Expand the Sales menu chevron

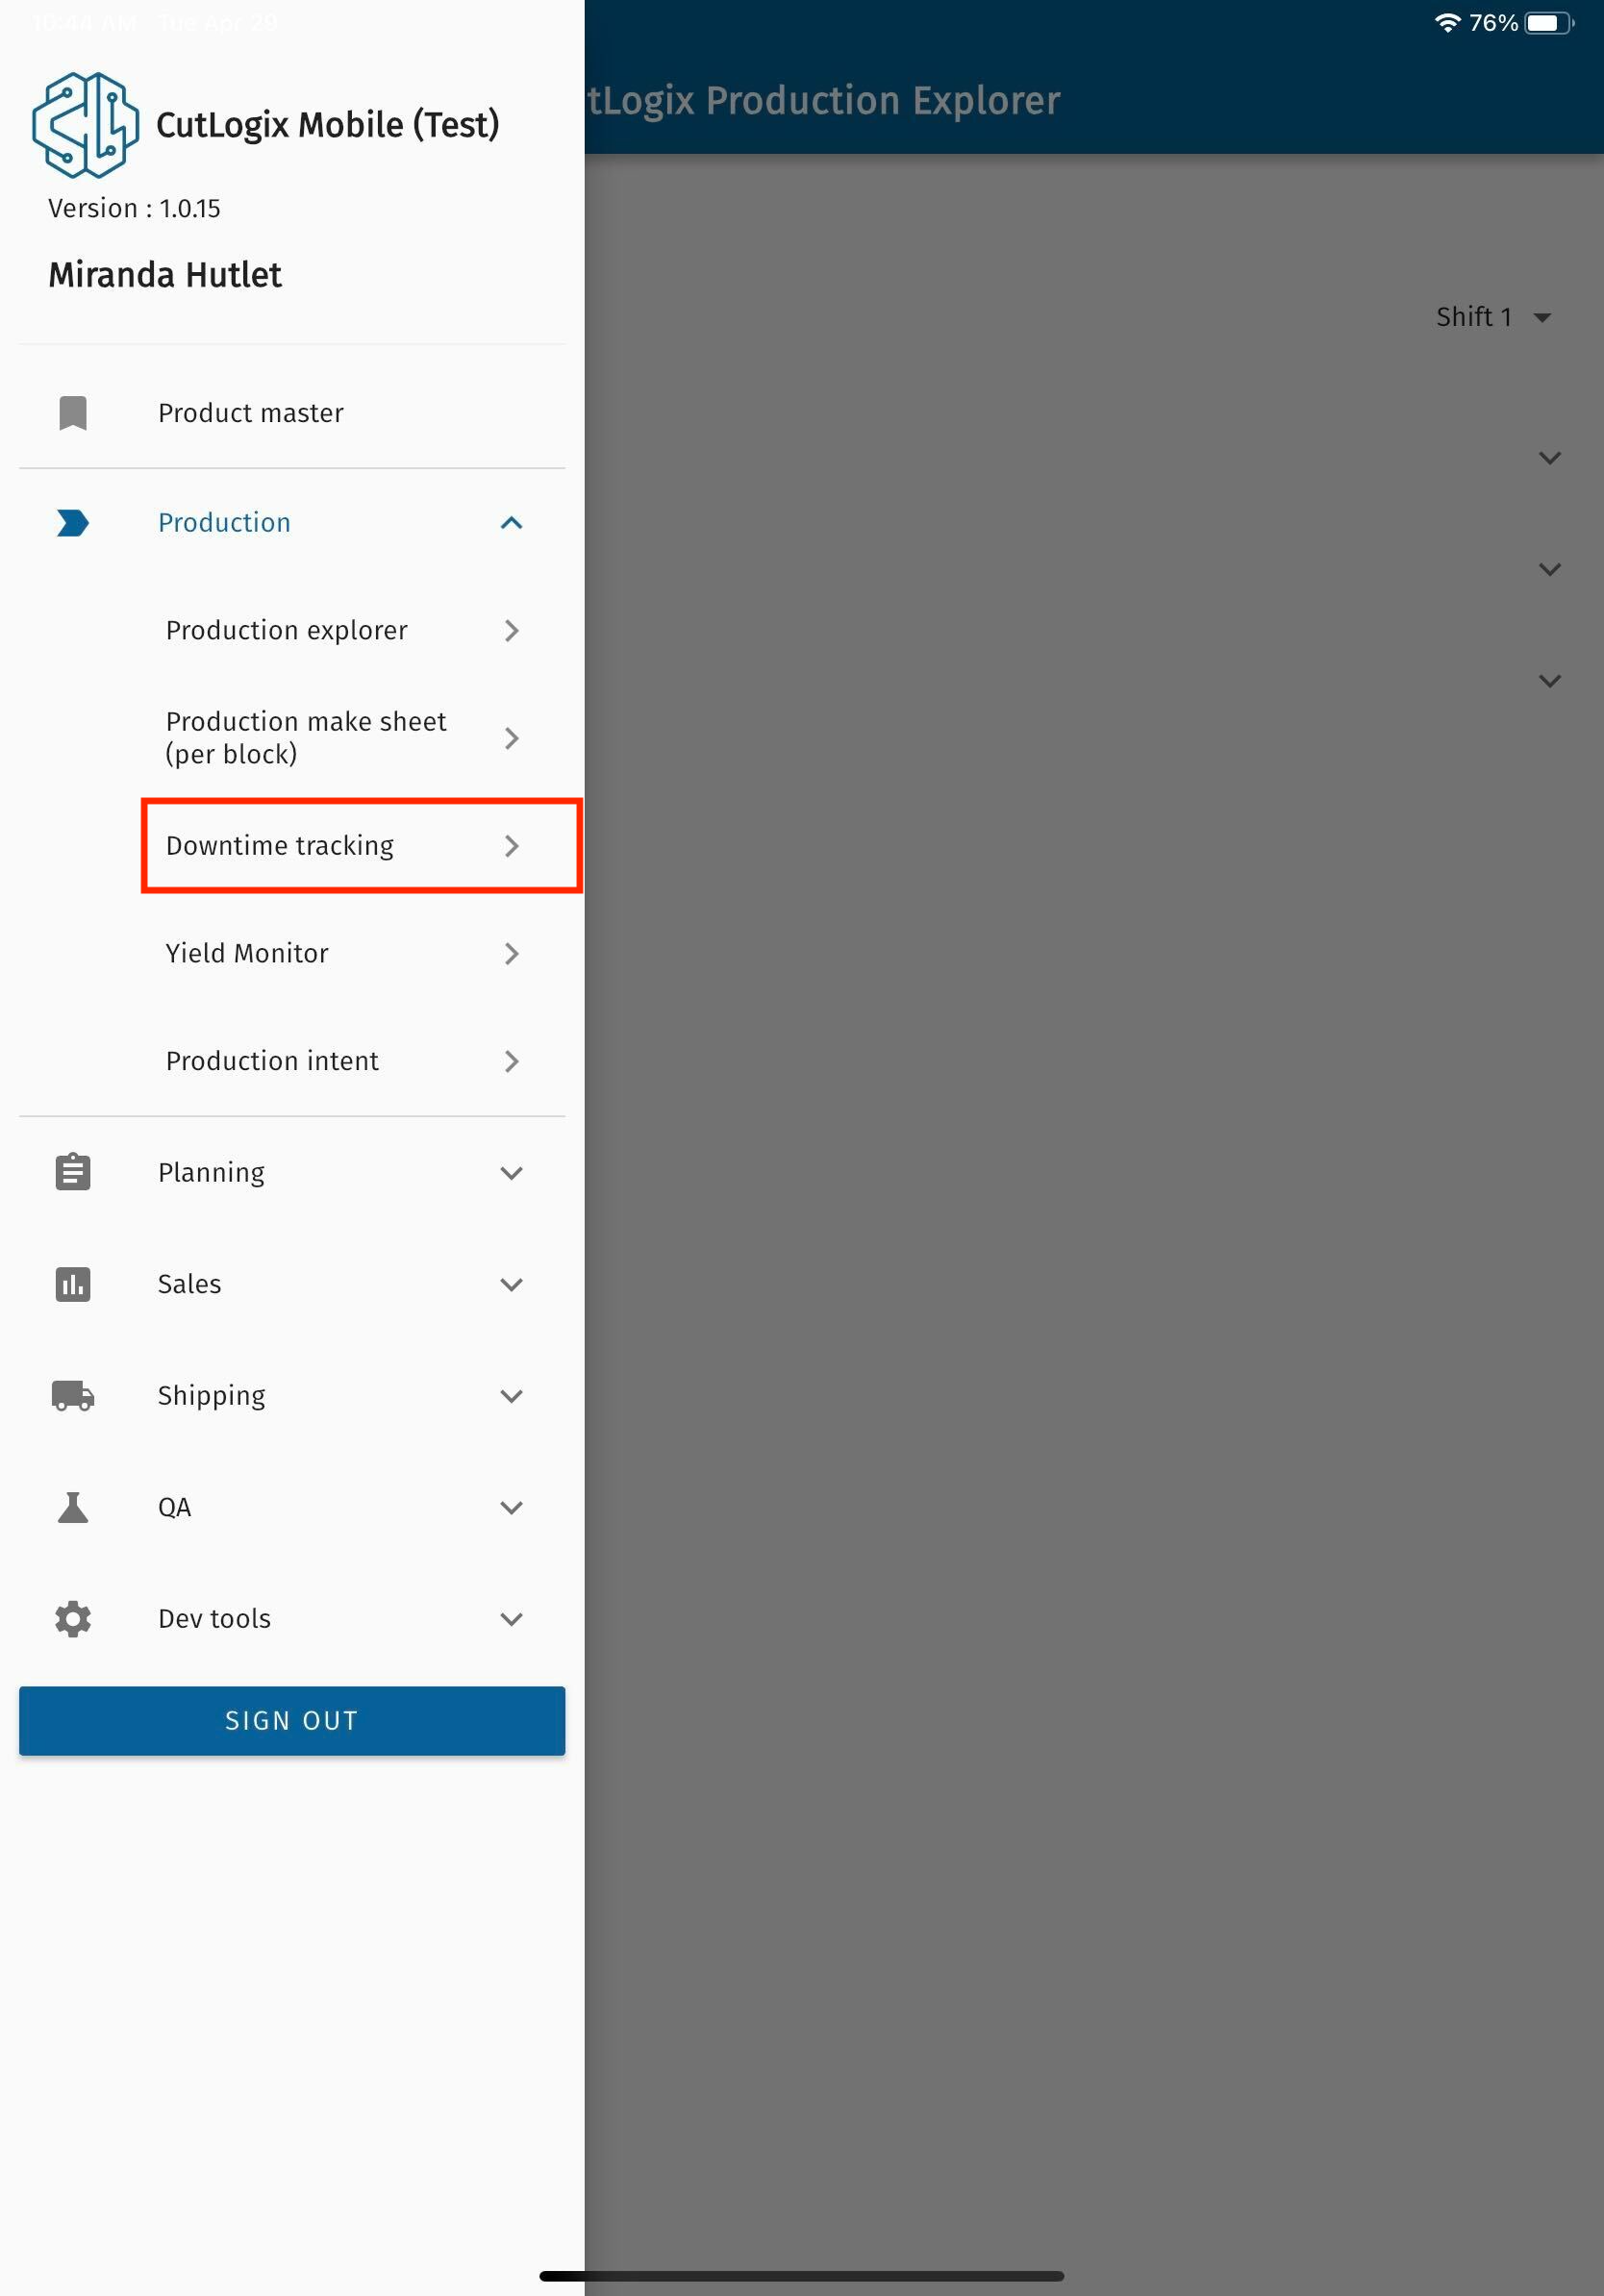point(511,1284)
